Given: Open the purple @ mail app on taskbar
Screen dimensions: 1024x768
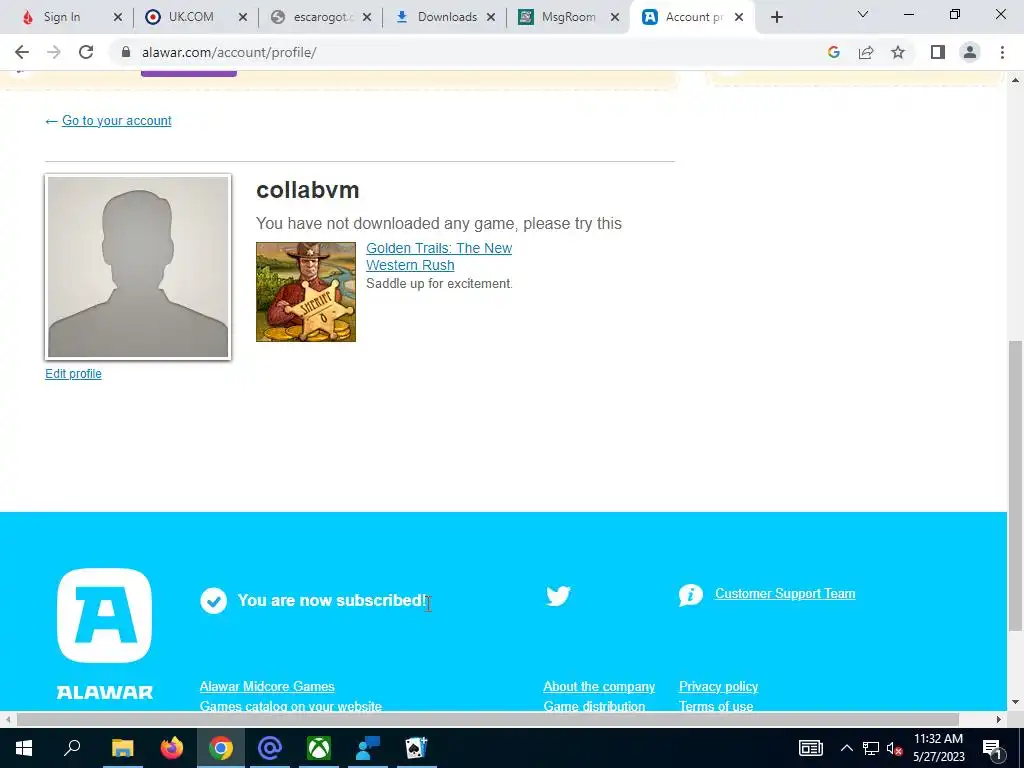Looking at the screenshot, I should [270, 748].
